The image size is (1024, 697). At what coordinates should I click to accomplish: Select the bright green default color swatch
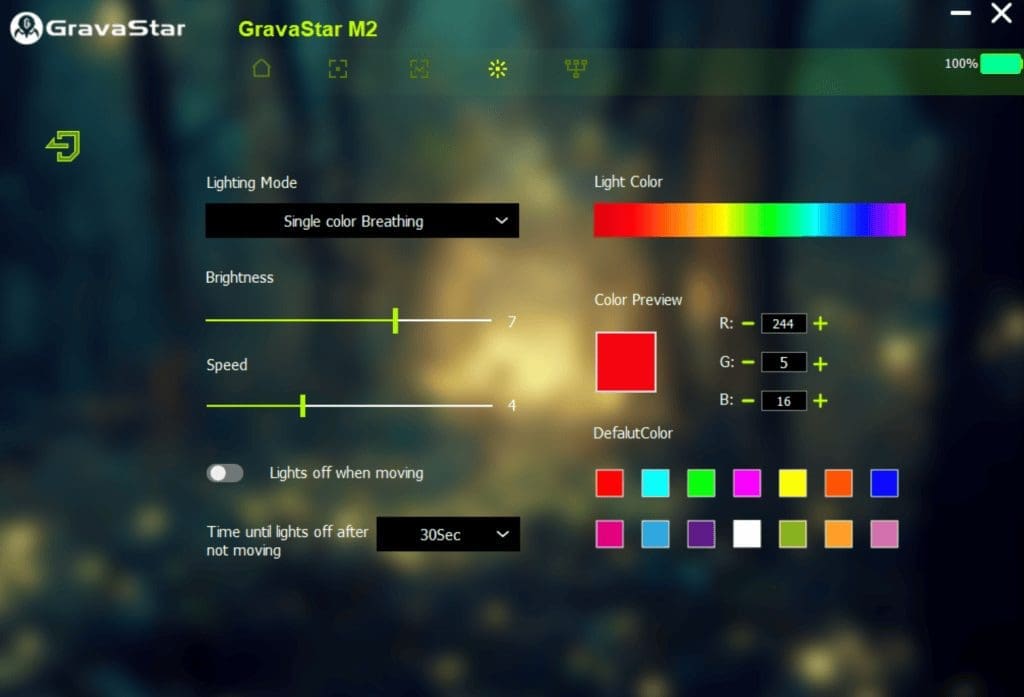click(x=701, y=483)
